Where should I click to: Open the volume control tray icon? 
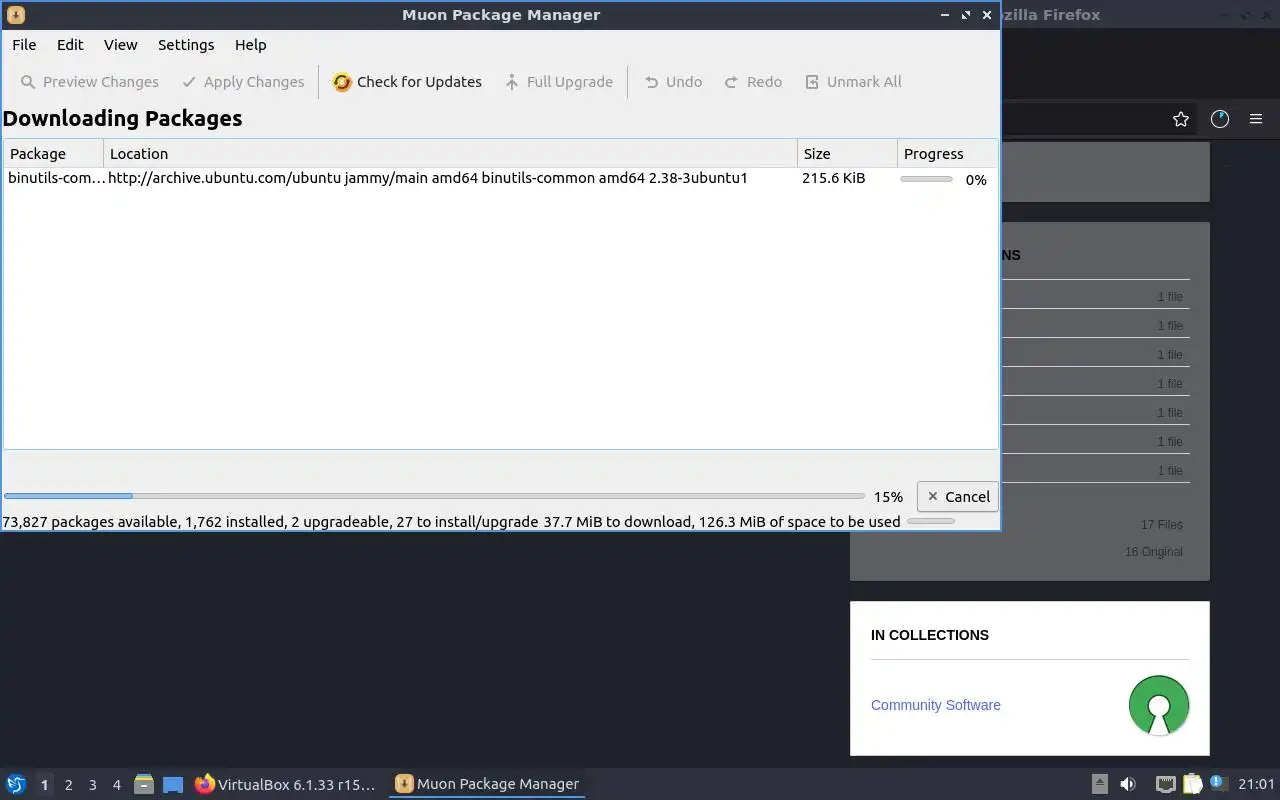coord(1128,784)
